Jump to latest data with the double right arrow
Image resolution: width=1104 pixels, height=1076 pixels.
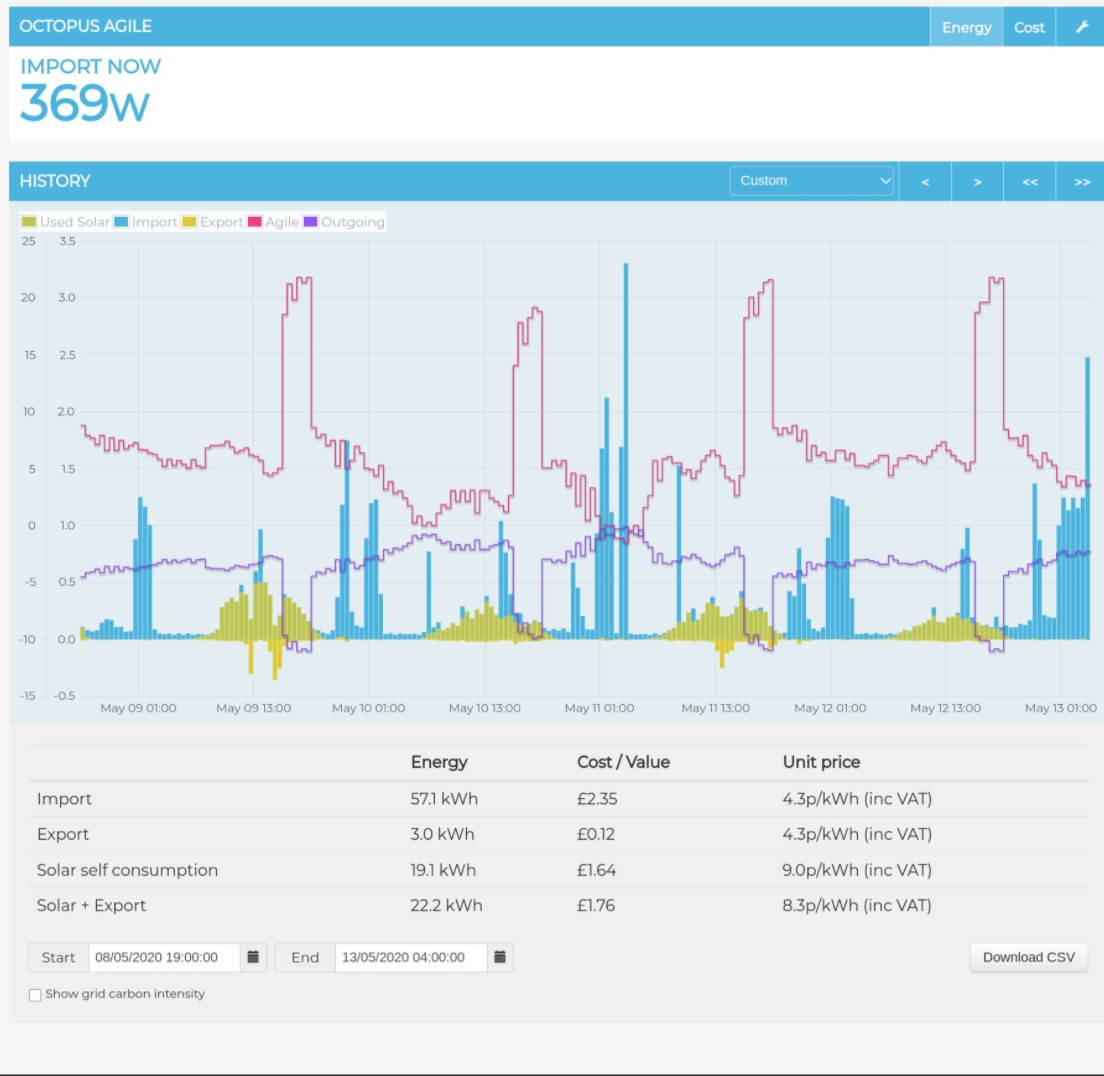pyautogui.click(x=1081, y=181)
